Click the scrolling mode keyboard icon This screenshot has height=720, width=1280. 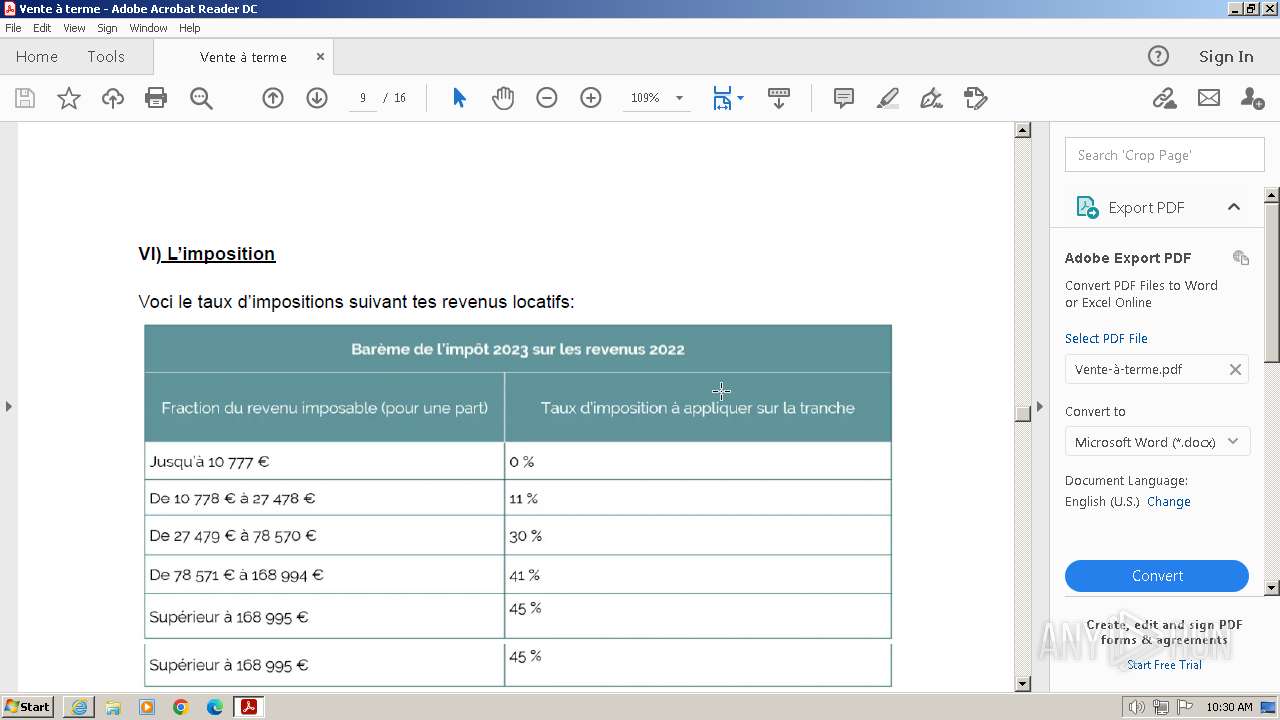(779, 98)
